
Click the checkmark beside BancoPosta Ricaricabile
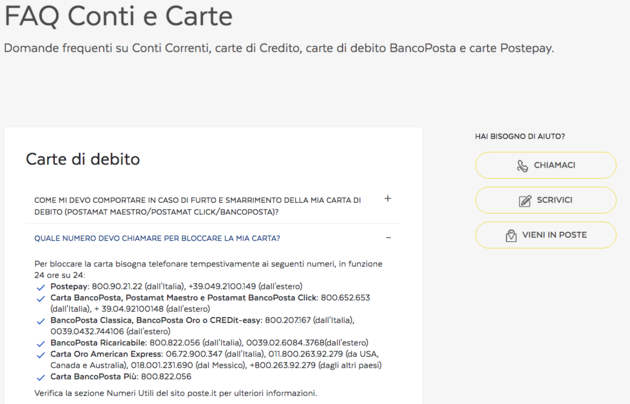pos(41,344)
